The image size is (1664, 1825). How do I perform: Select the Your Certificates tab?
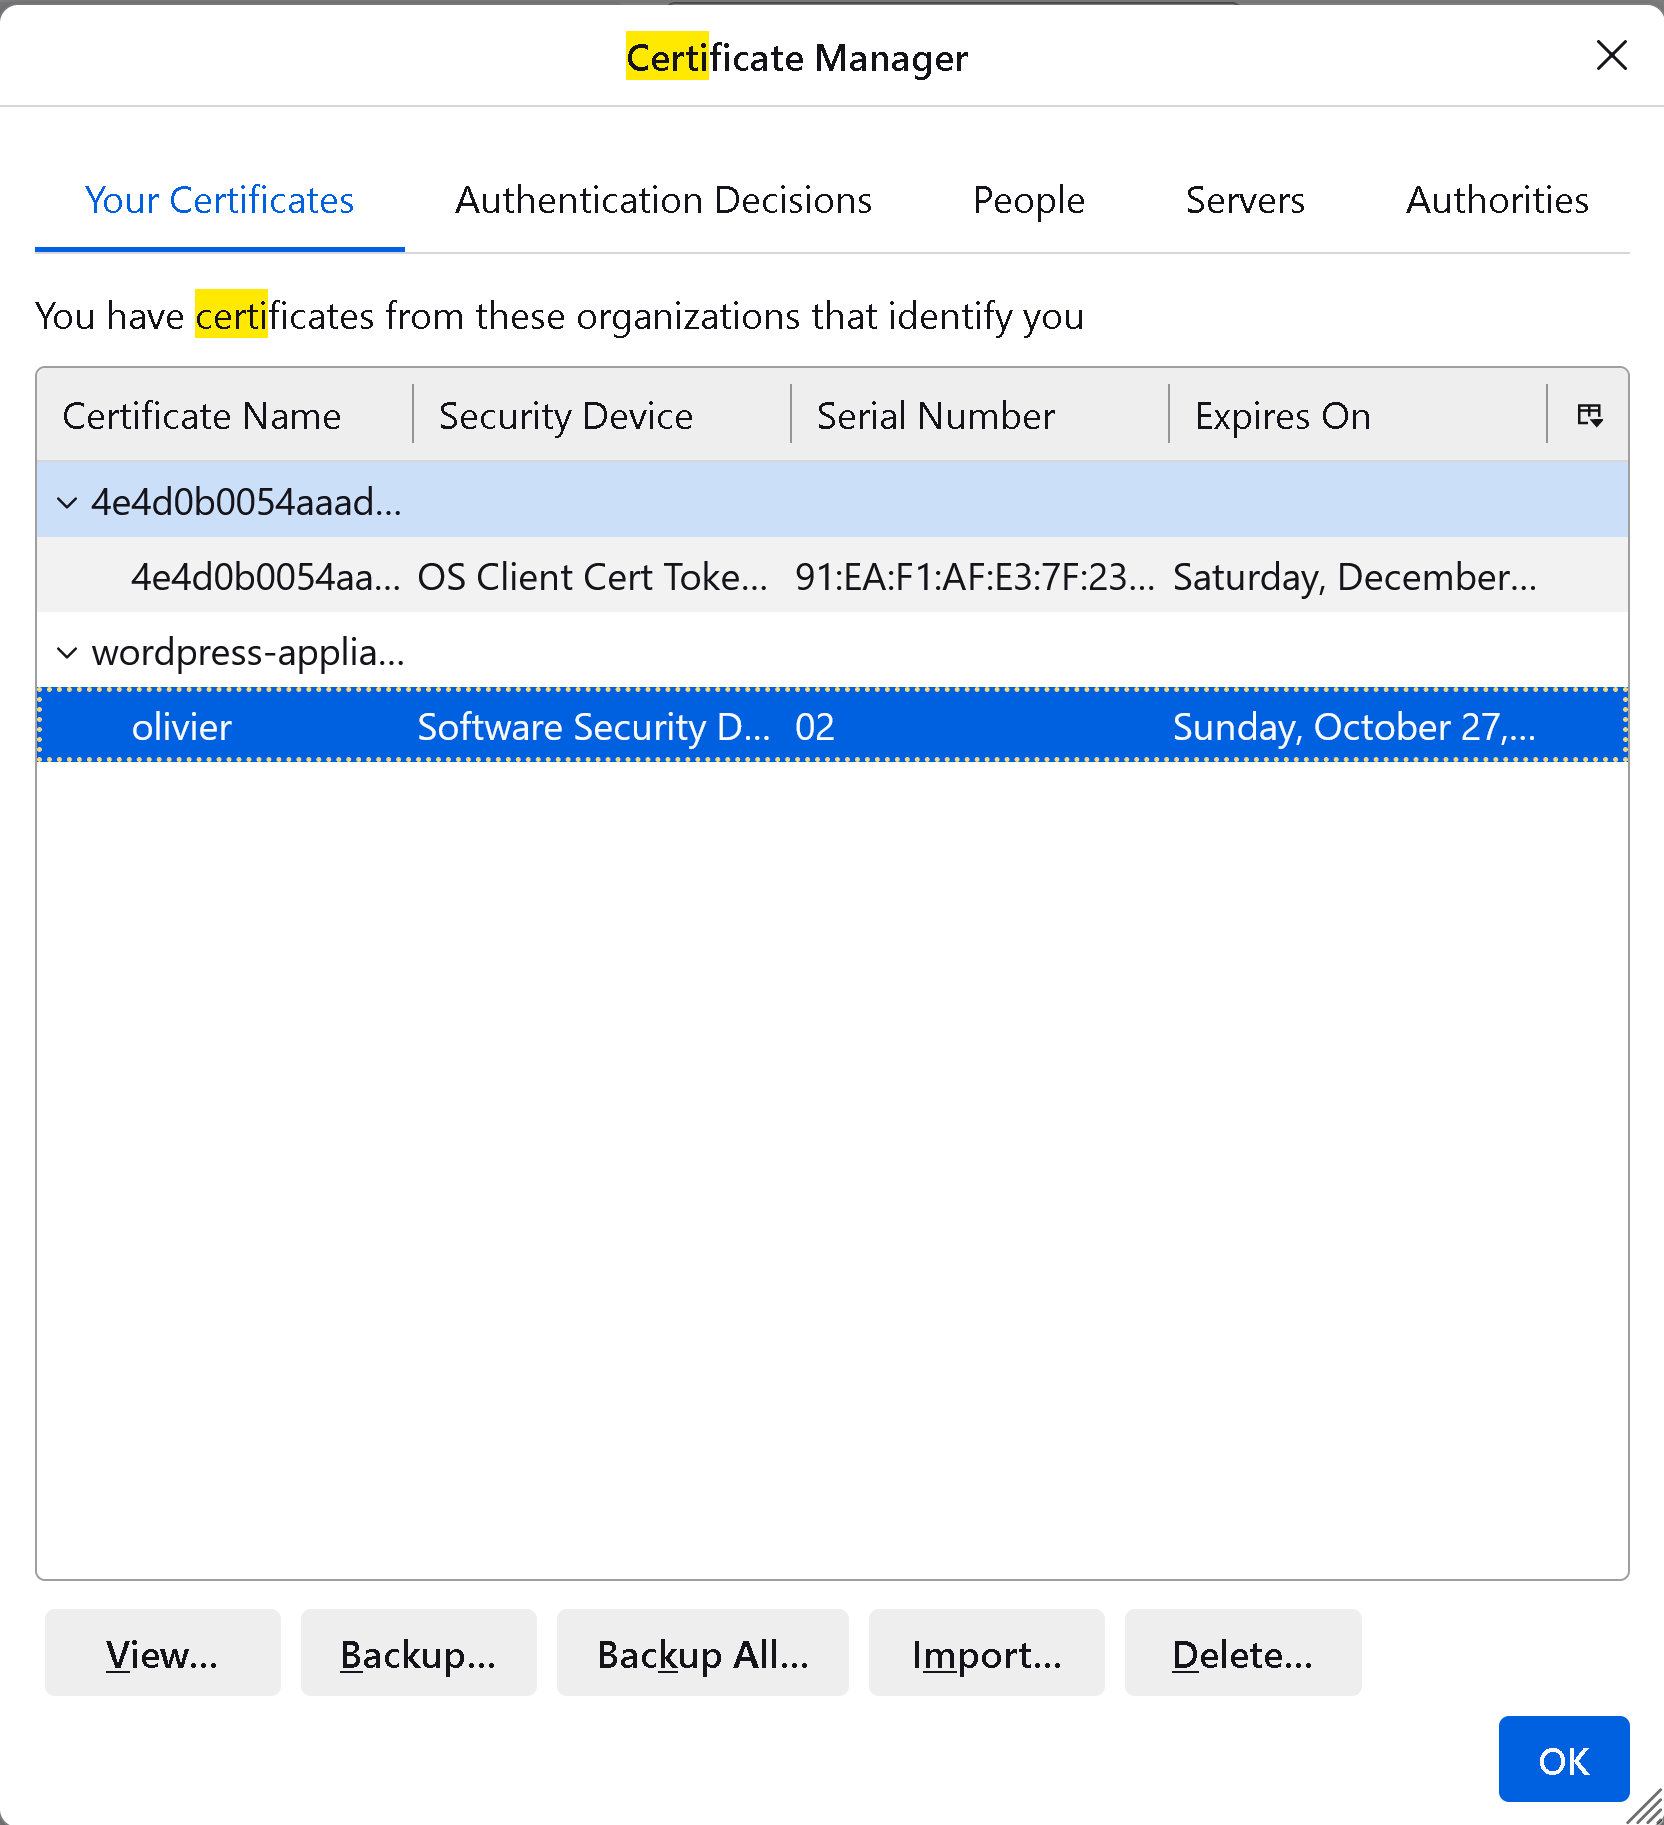[x=219, y=201]
